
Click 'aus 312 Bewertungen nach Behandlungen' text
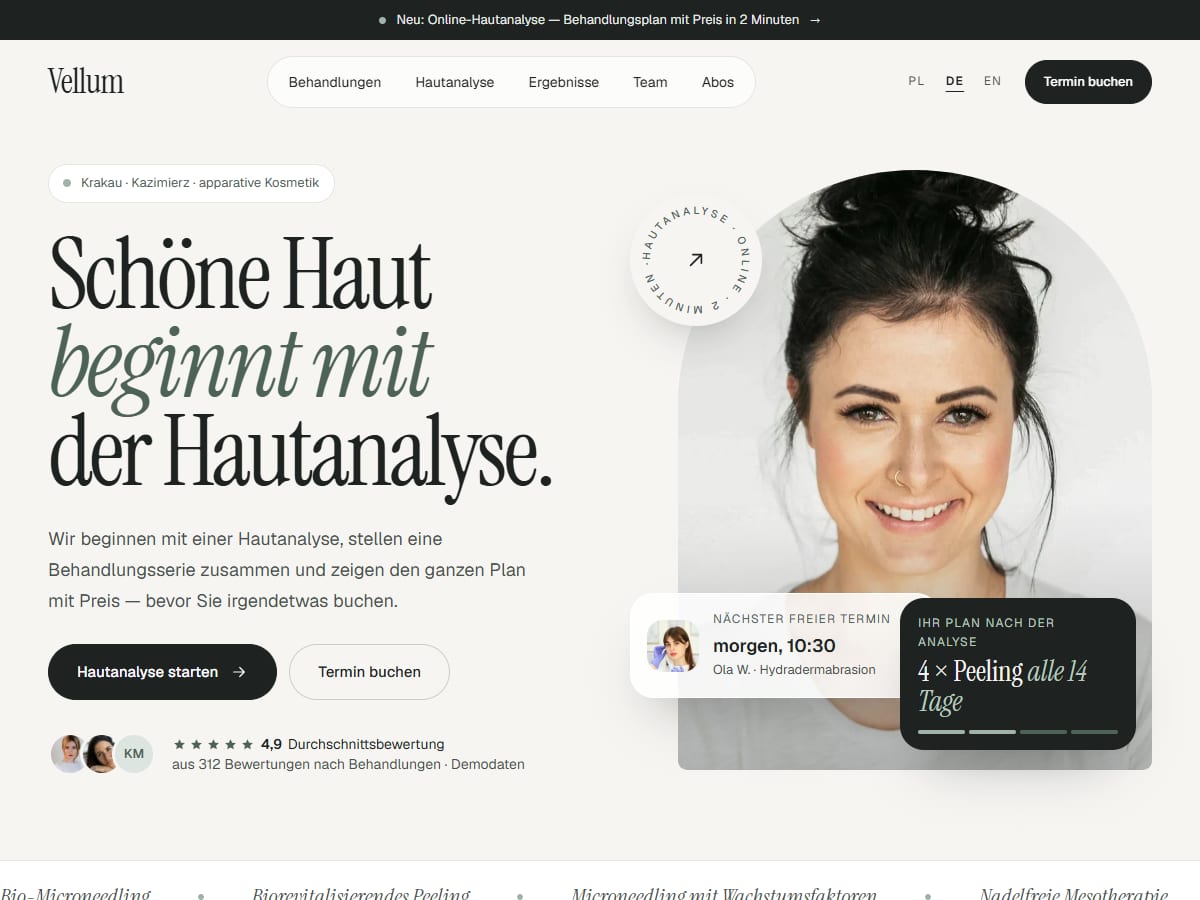point(307,764)
